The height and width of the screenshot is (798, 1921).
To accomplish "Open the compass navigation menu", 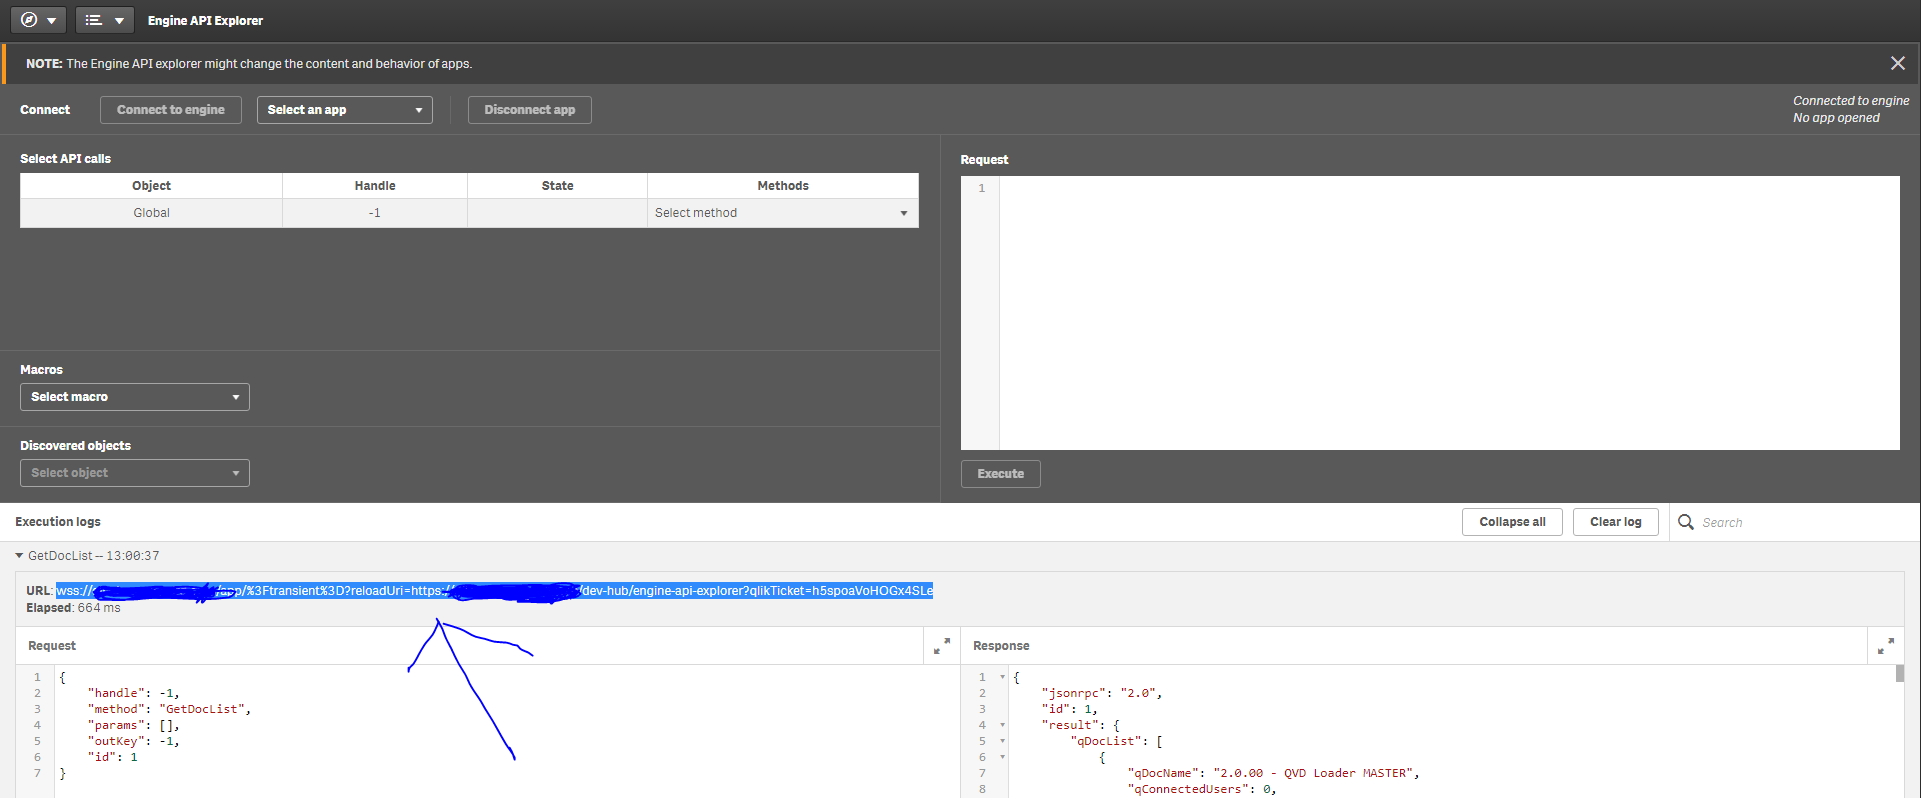I will coord(39,20).
